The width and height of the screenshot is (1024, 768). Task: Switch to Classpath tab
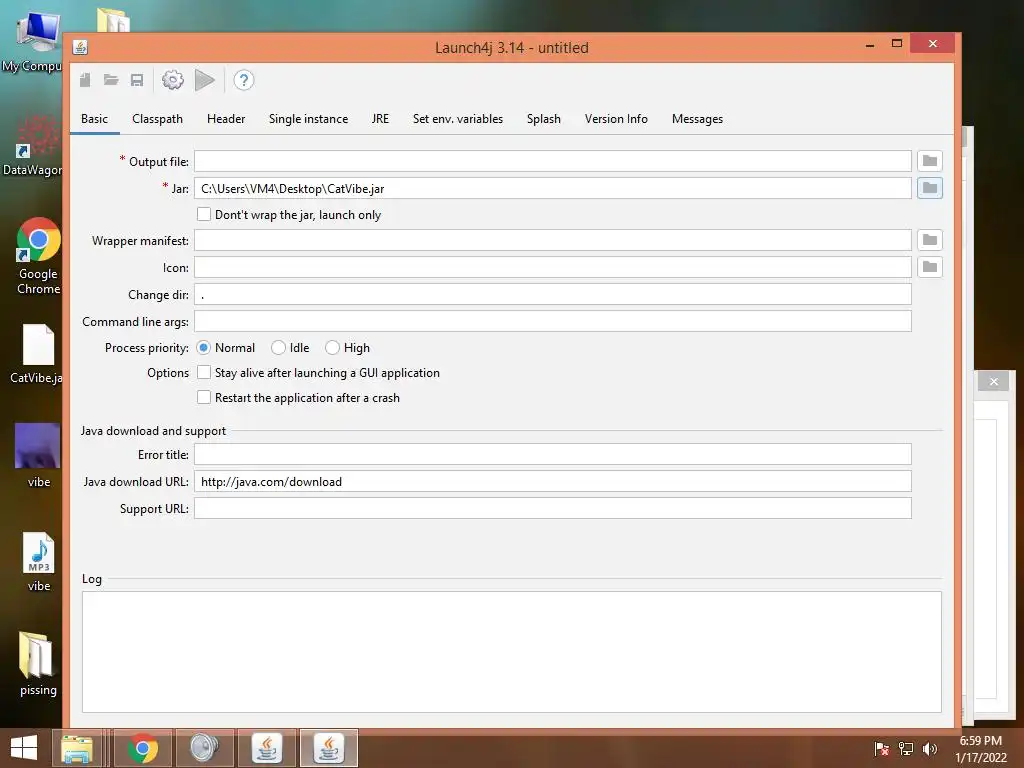tap(157, 119)
